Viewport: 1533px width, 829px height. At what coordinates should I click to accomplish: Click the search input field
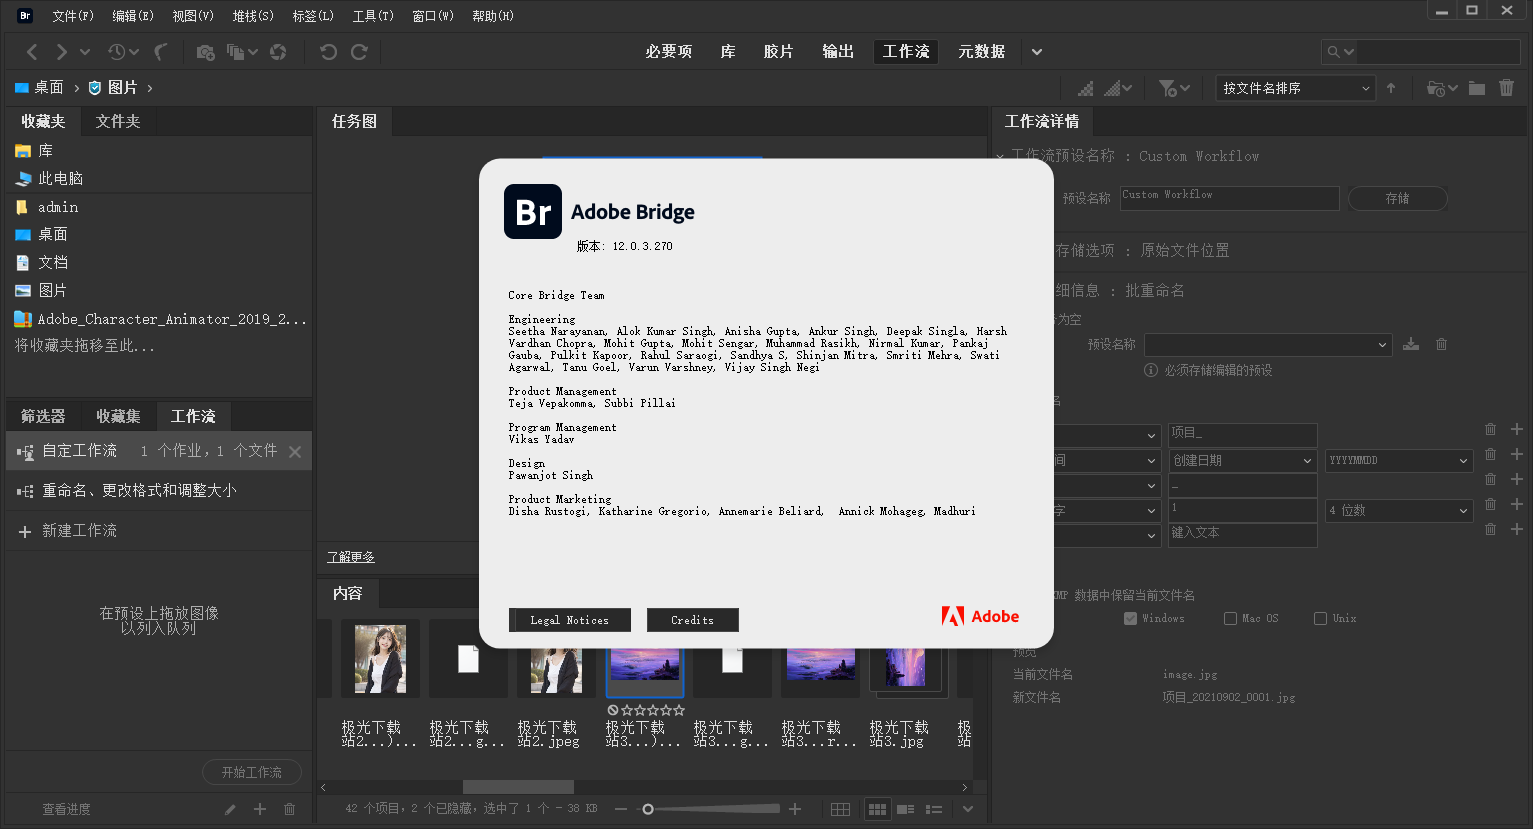1438,52
